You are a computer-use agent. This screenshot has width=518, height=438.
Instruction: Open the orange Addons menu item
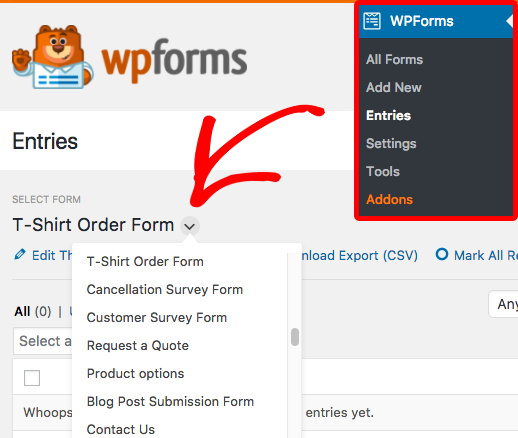[389, 200]
